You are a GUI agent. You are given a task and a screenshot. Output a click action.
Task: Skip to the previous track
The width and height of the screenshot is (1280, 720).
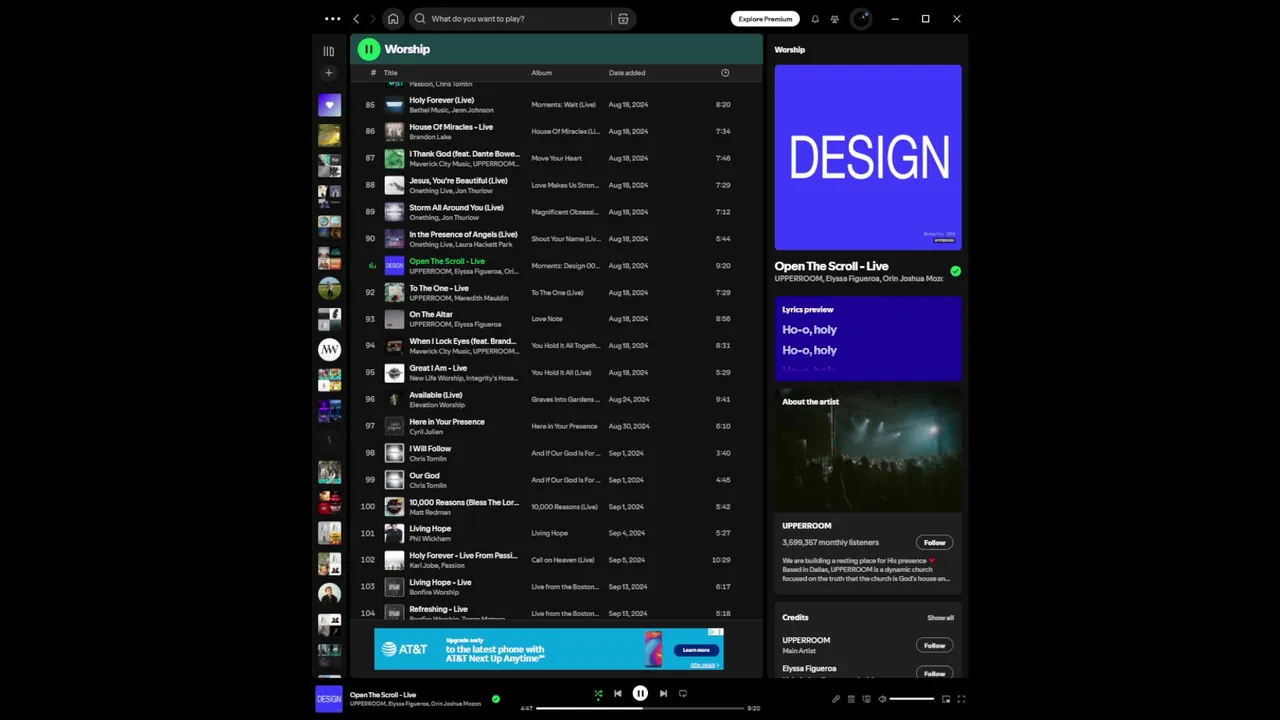618,693
